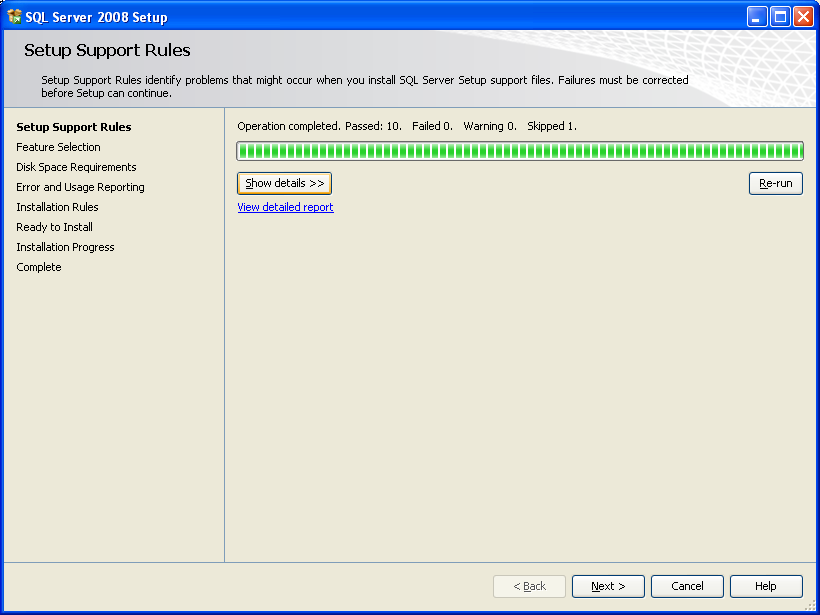Select Disk Space Requirements step
This screenshot has height=615, width=820.
76,167
